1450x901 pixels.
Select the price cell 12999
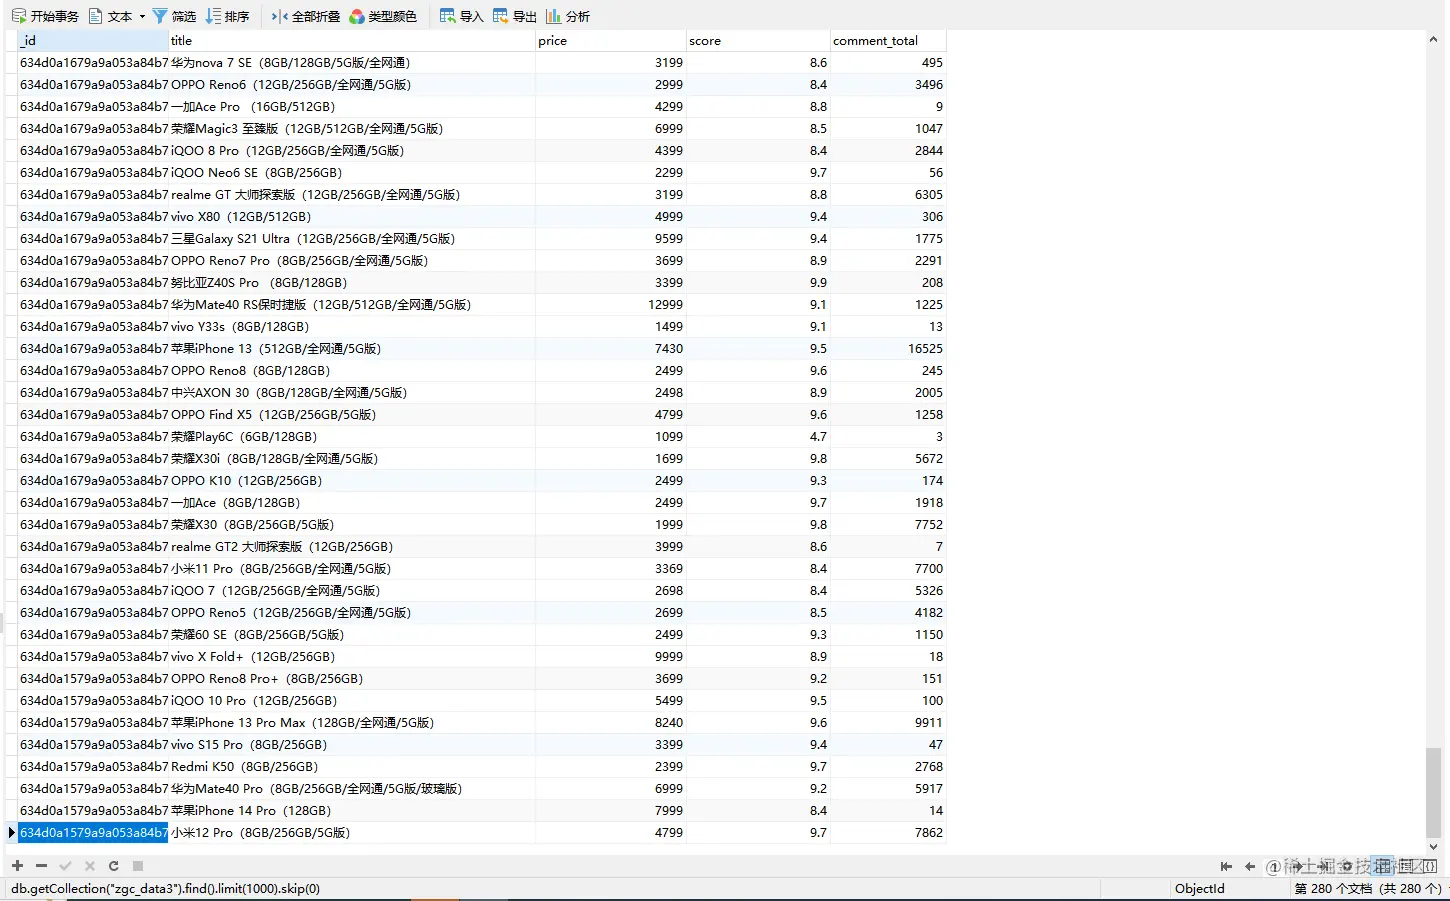click(611, 304)
